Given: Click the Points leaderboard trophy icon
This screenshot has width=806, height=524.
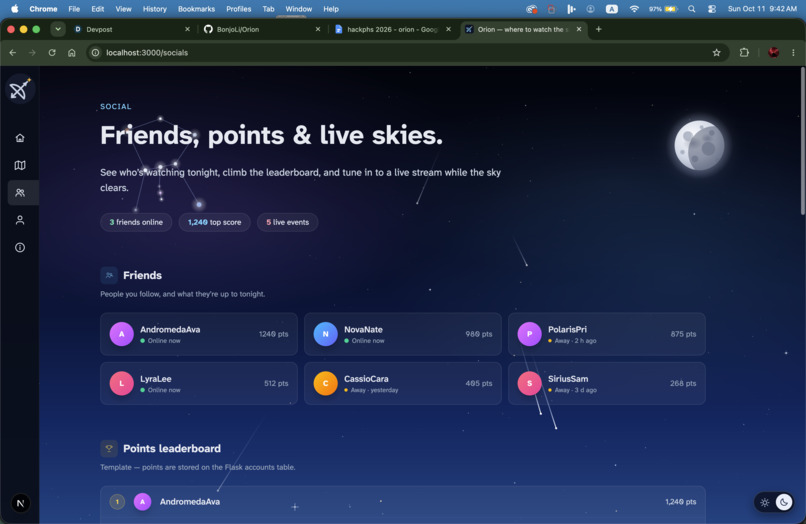Looking at the screenshot, I should pos(109,448).
